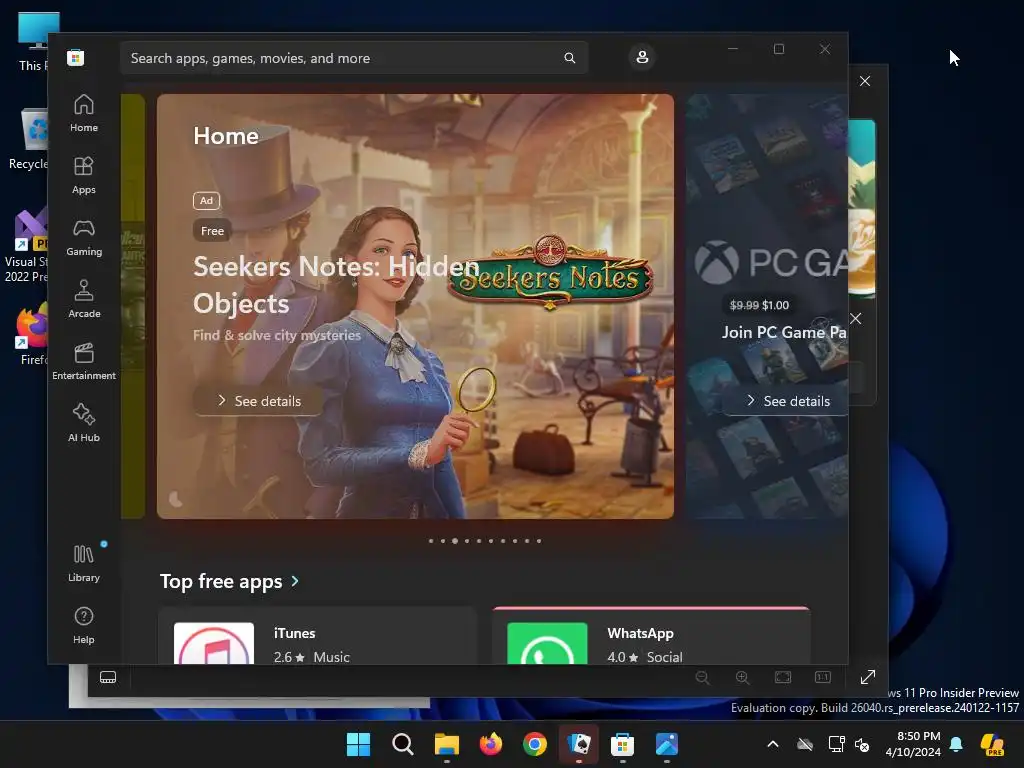
Task: Open the Arcade section in sidebar
Action: click(x=84, y=299)
